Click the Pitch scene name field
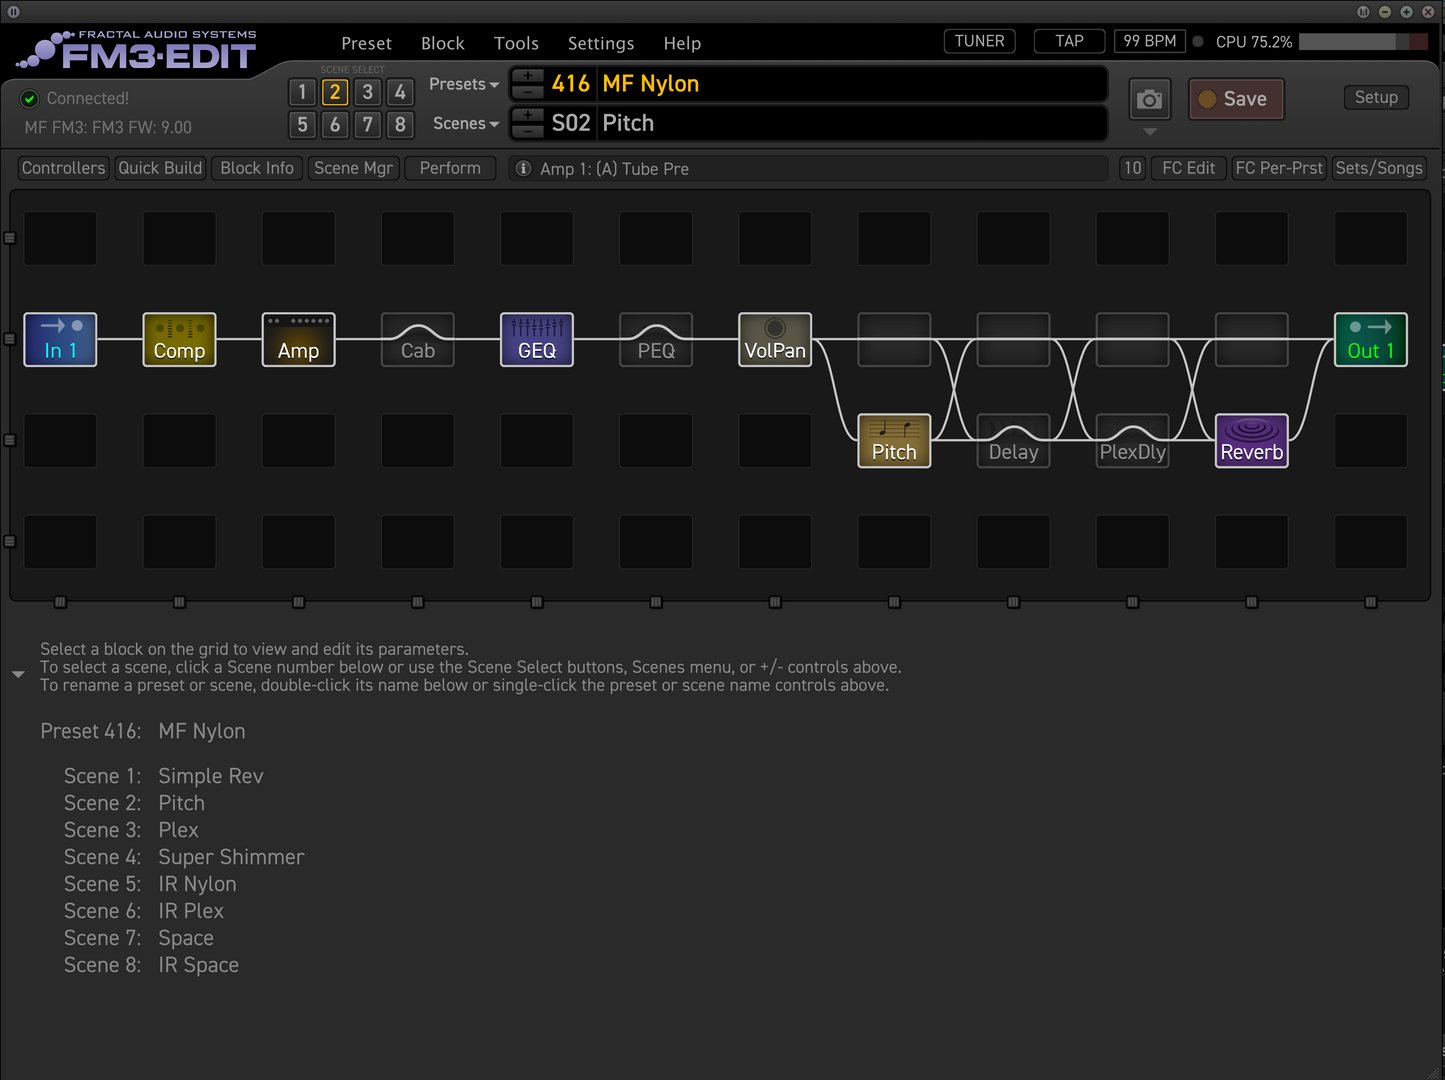Screen dimensions: 1445x1080 pos(853,123)
